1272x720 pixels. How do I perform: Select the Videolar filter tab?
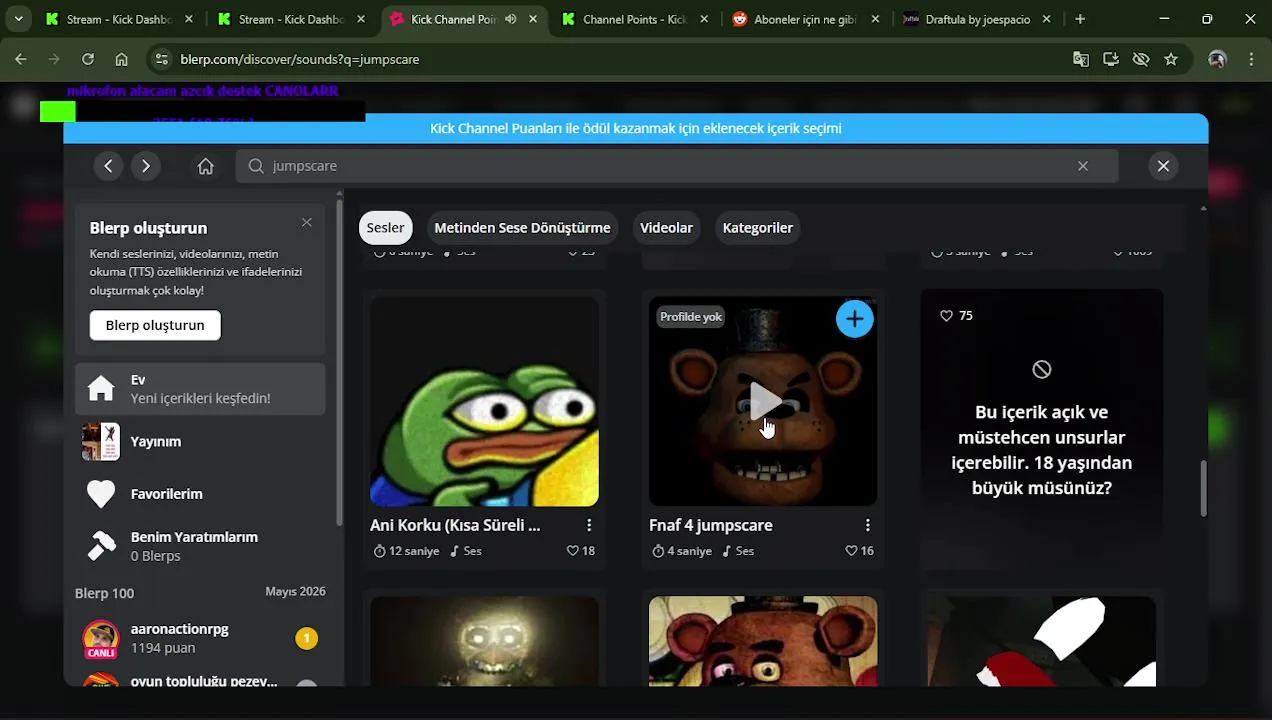pyautogui.click(x=666, y=228)
